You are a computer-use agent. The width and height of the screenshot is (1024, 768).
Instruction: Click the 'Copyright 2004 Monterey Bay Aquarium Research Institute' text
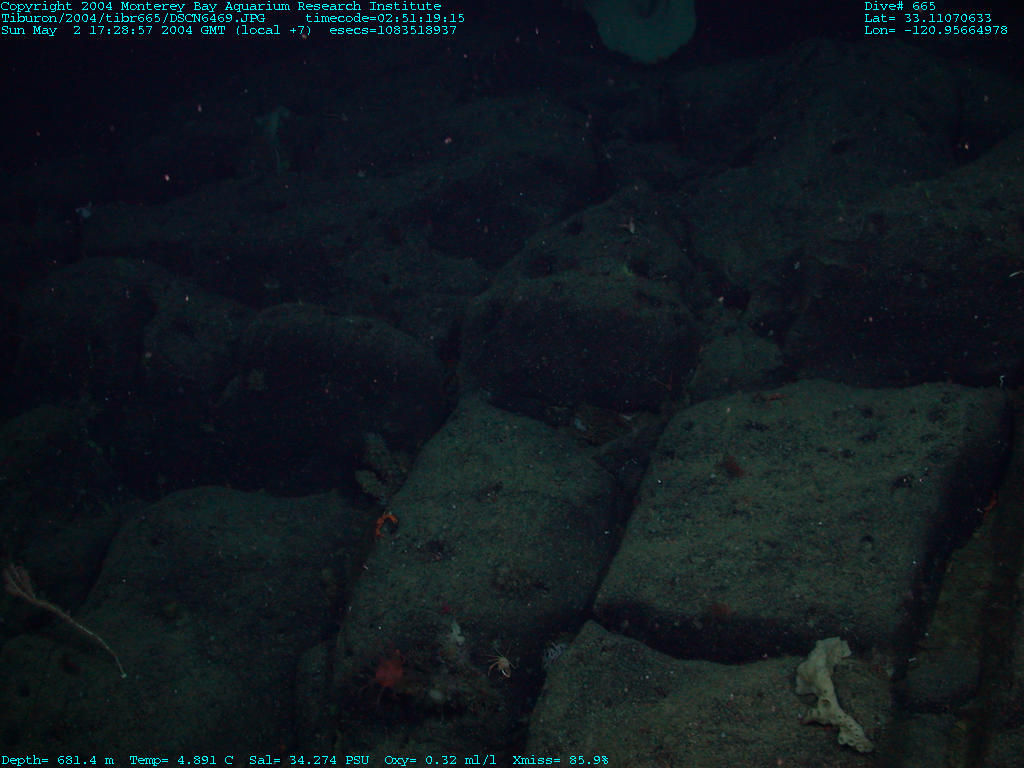pyautogui.click(x=221, y=7)
